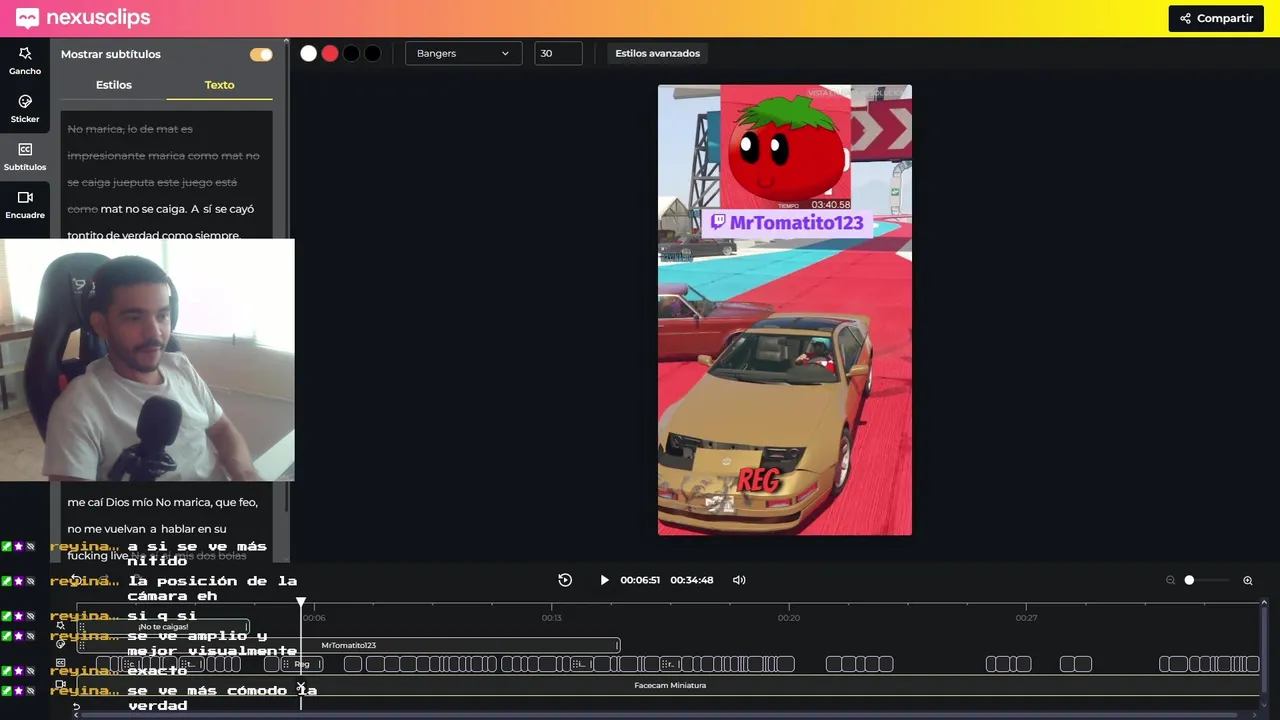This screenshot has width=1280, height=720.
Task: Click the line "se caiga jueputa este juego está"
Action: tap(152, 182)
